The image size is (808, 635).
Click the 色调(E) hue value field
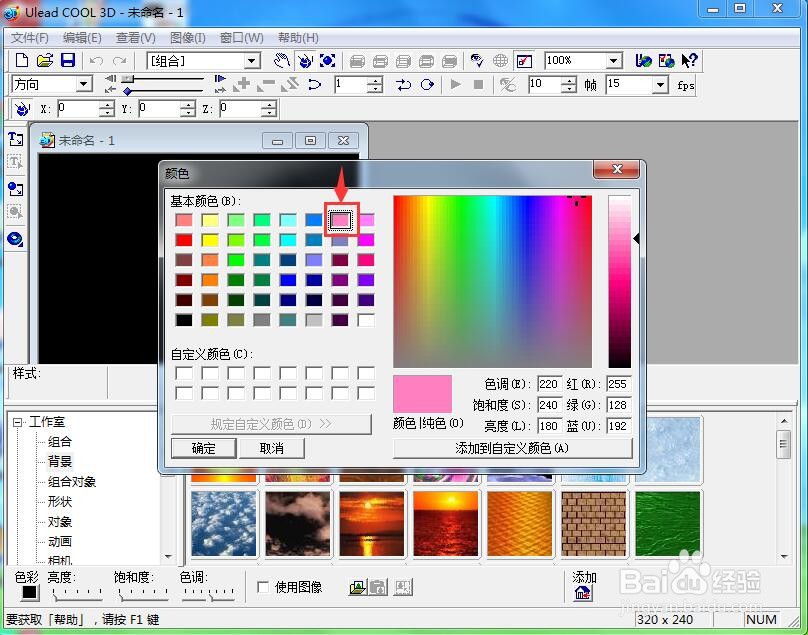(x=548, y=384)
